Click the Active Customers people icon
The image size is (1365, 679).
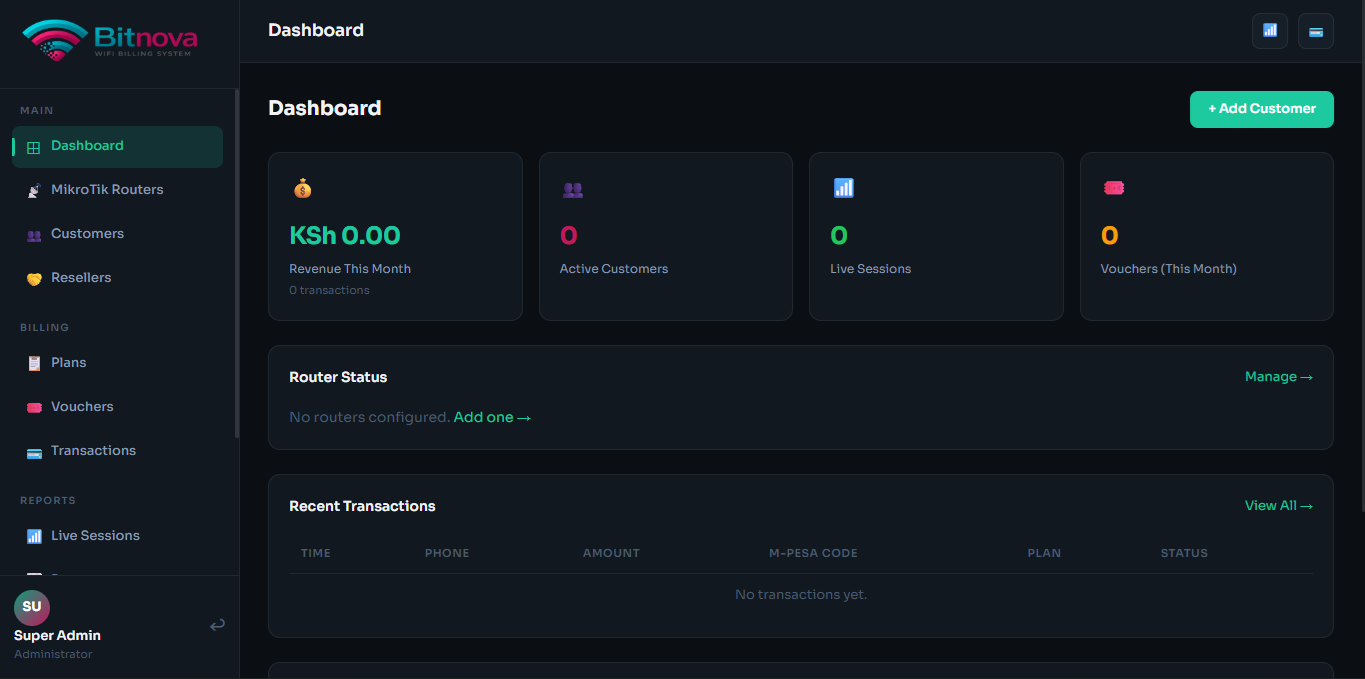point(573,188)
